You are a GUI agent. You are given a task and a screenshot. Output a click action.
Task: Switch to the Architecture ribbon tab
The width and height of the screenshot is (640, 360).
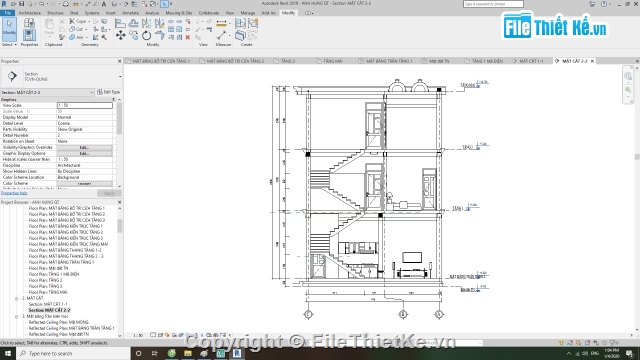click(x=29, y=13)
